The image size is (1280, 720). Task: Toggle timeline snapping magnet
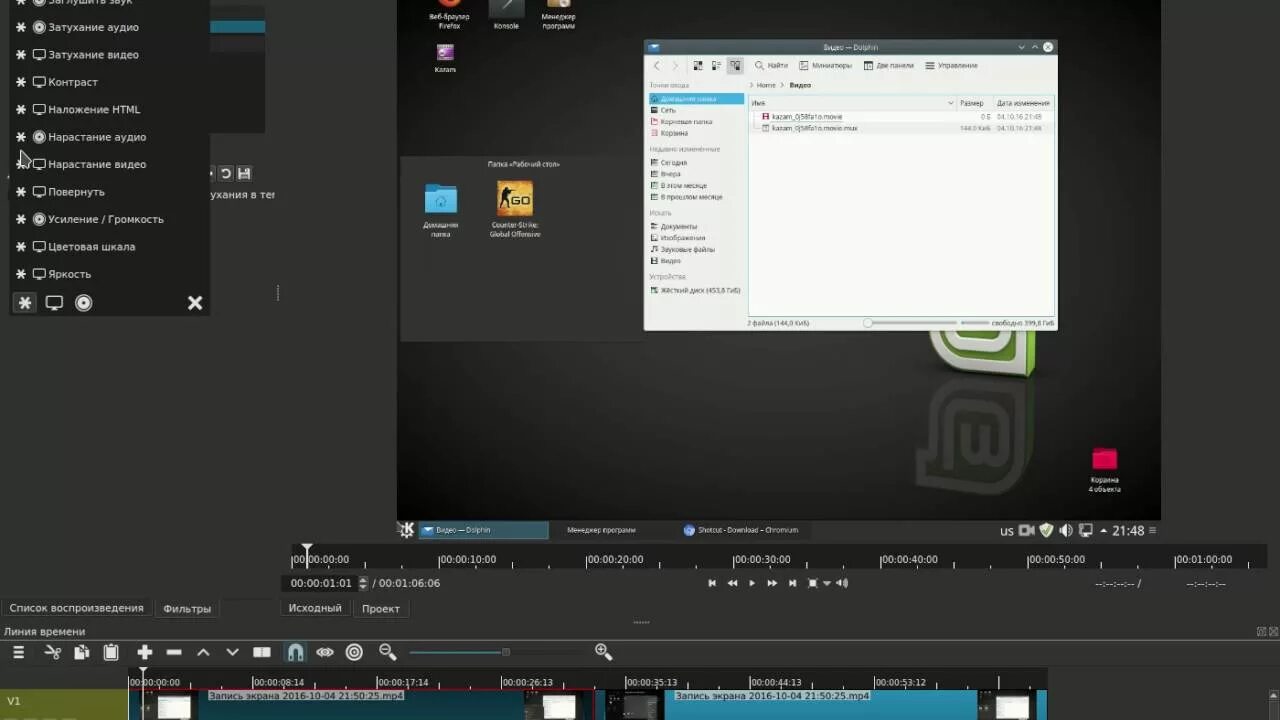(x=295, y=652)
